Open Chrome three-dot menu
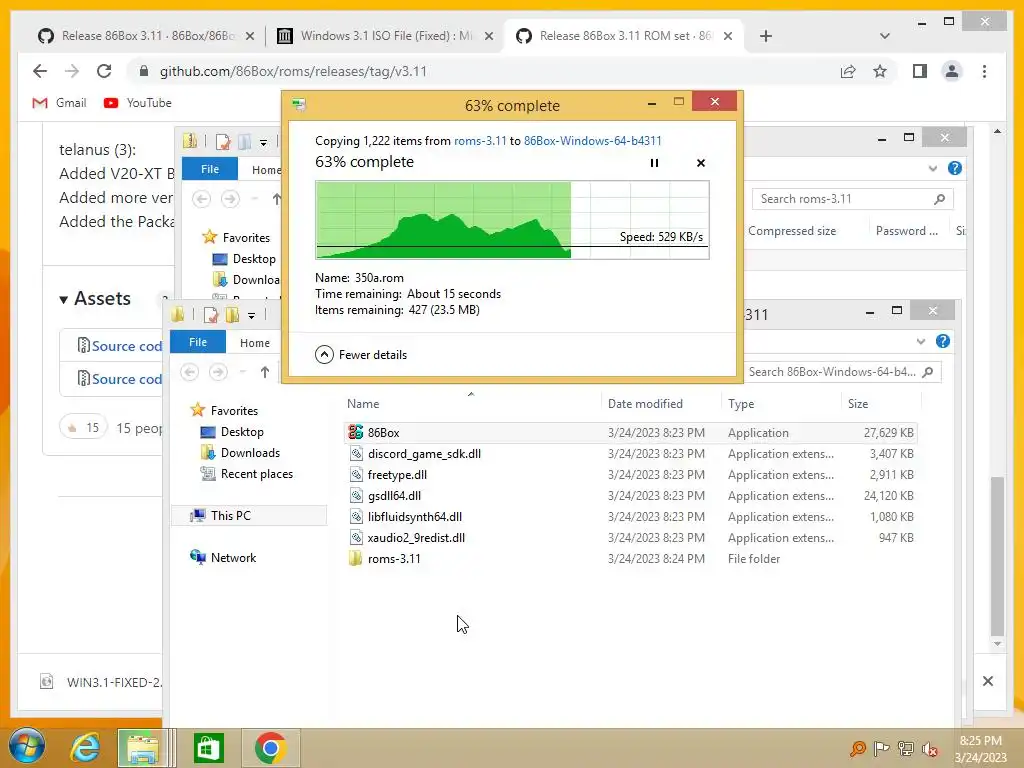 [x=984, y=71]
